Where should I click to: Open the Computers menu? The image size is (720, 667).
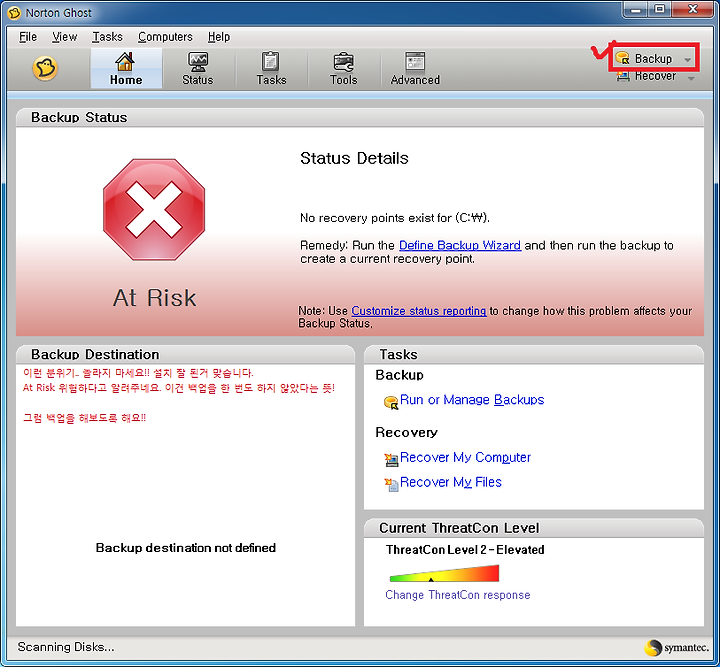pos(165,37)
